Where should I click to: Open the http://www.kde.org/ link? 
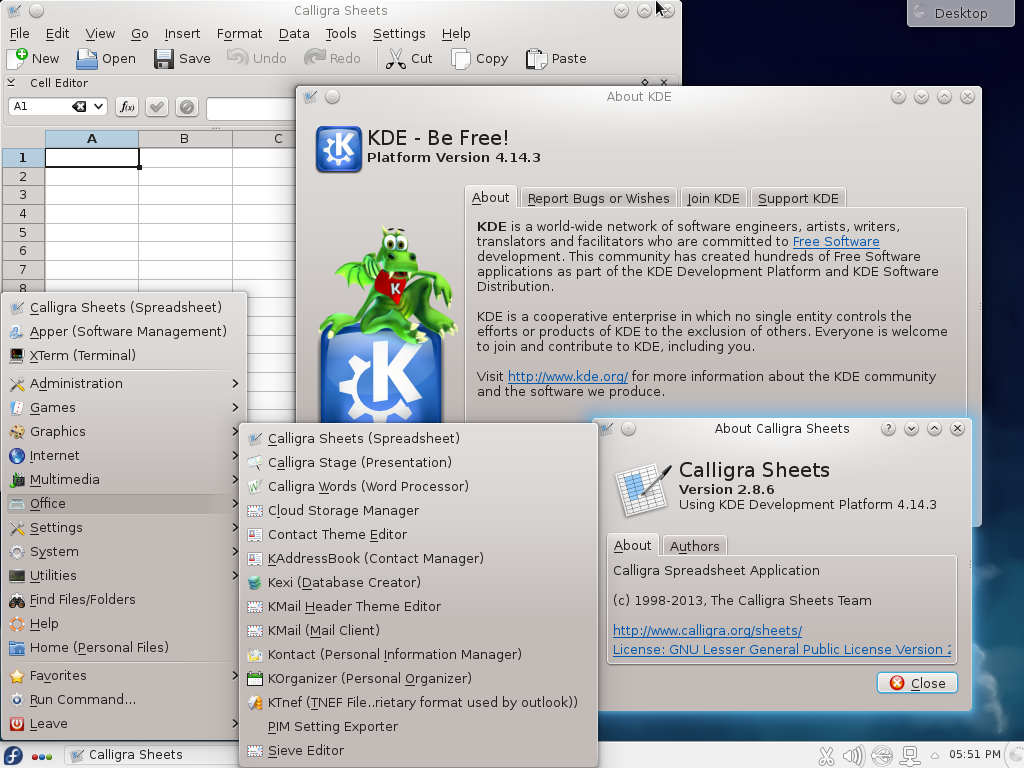point(568,377)
